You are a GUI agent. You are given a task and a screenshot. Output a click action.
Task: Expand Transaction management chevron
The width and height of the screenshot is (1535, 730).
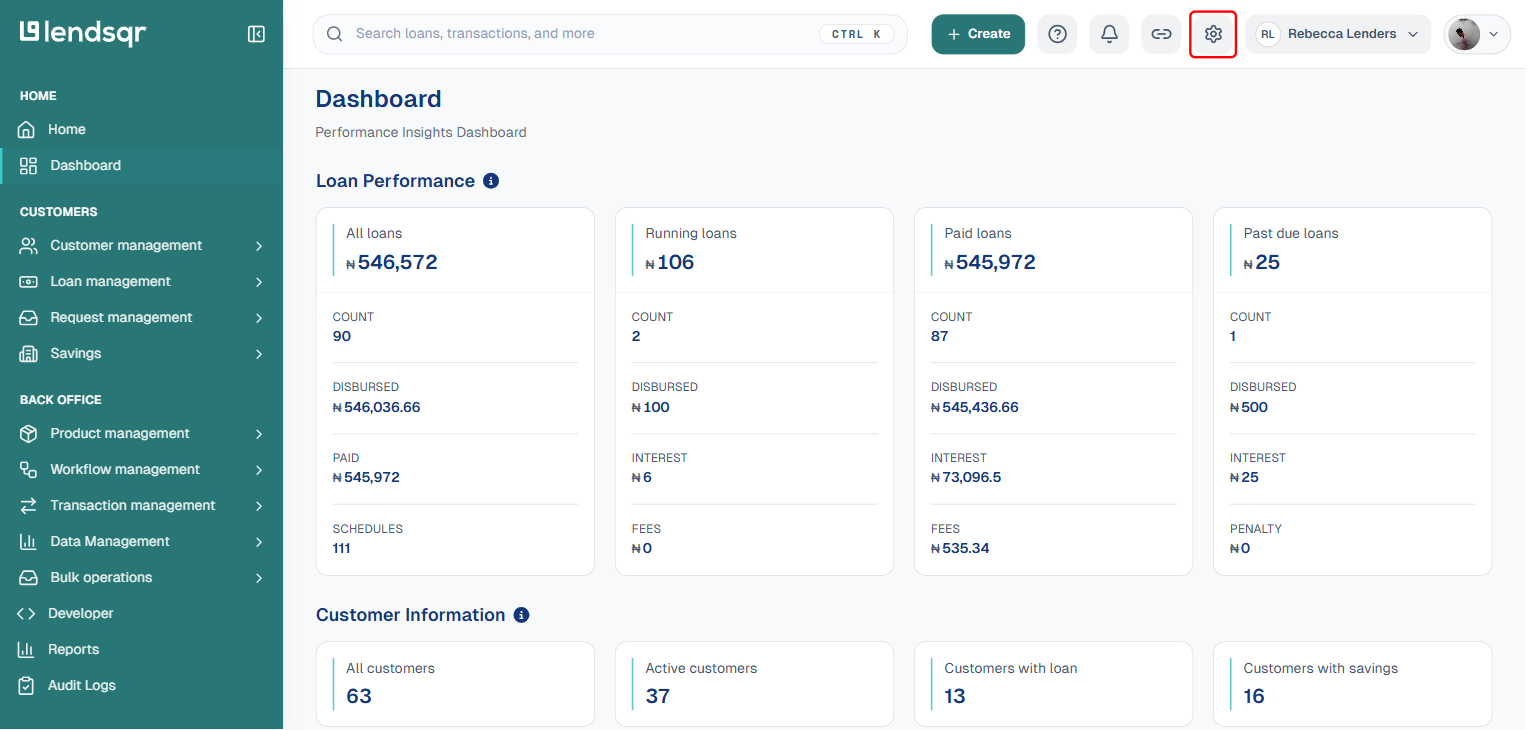(x=259, y=506)
